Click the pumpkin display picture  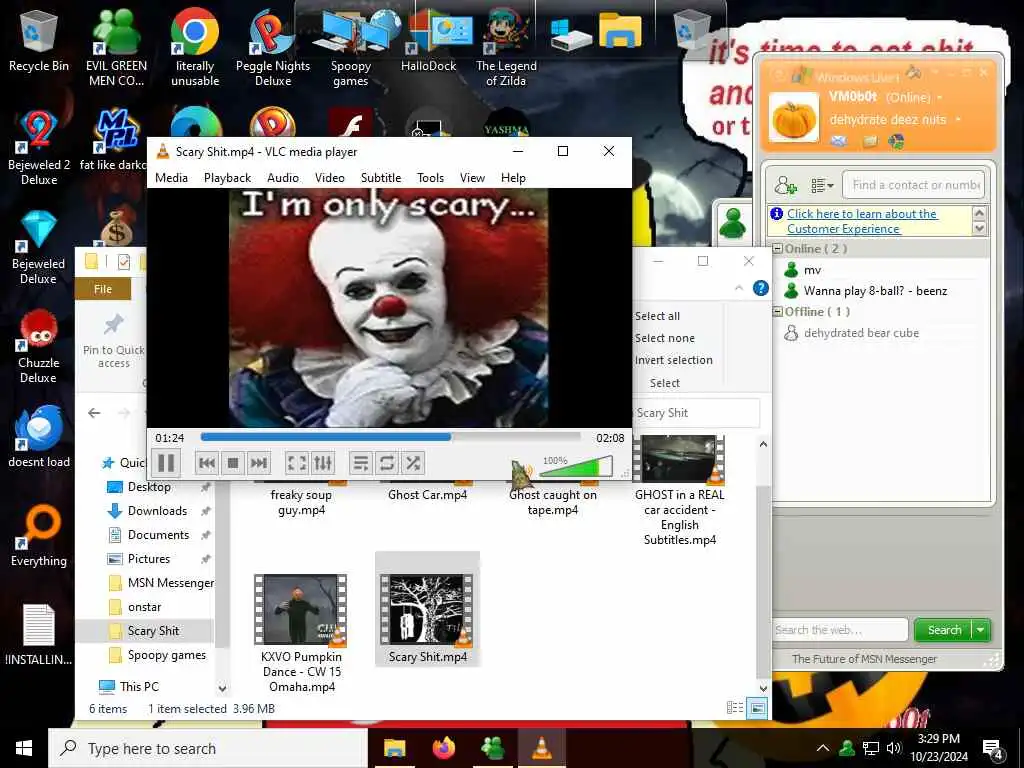pyautogui.click(x=793, y=118)
